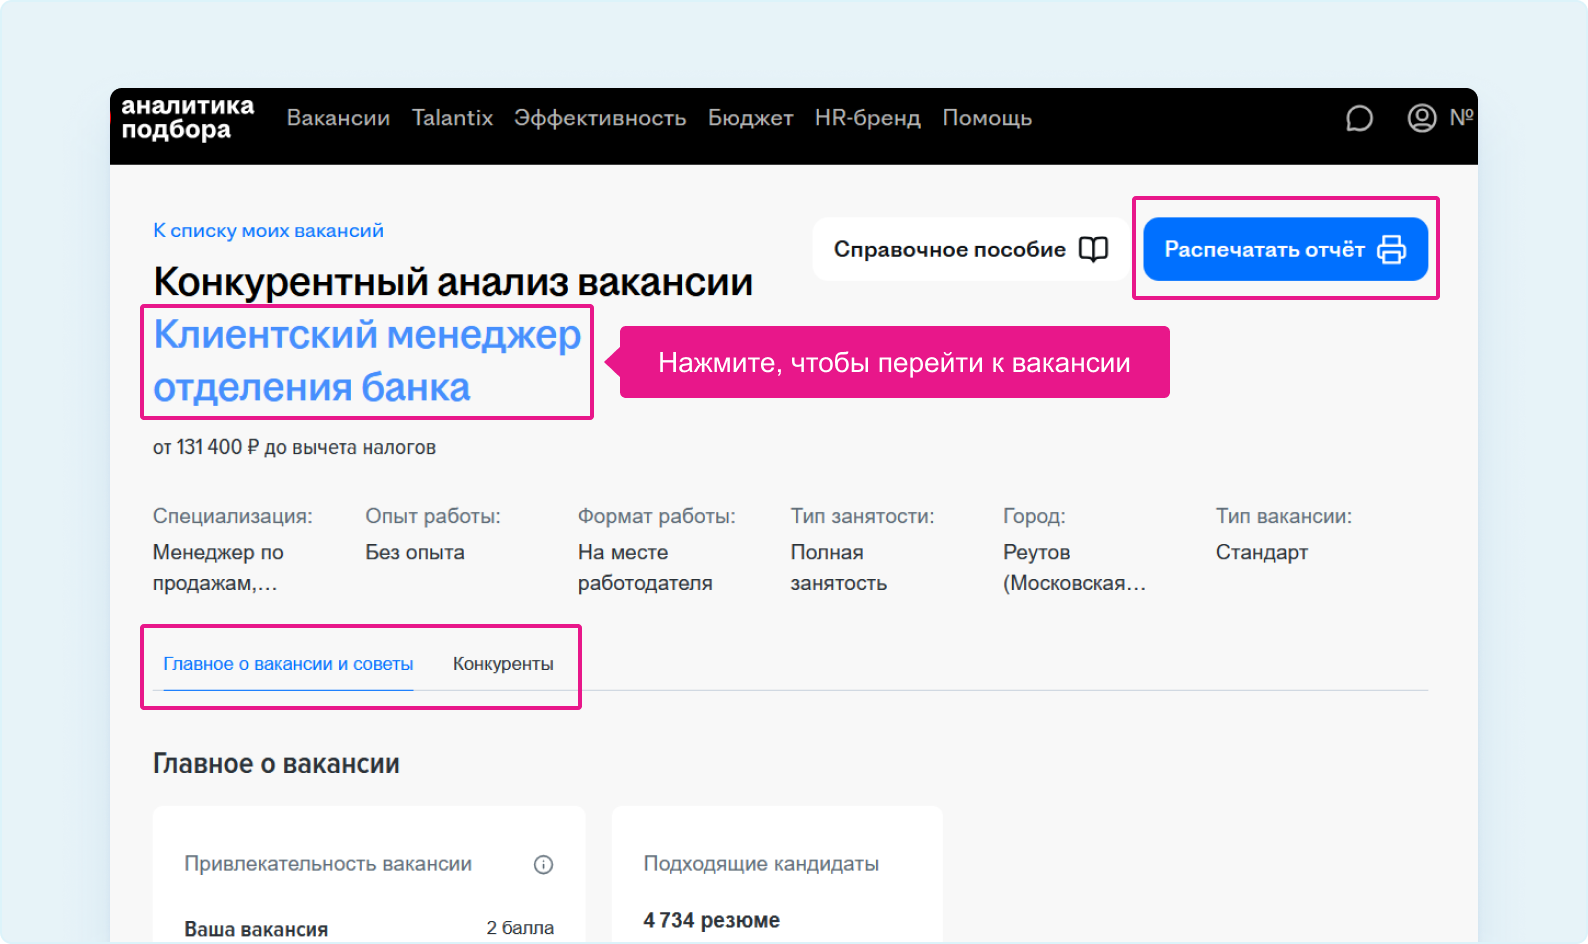This screenshot has height=944, width=1588.
Task: Open Справочное пособие reference guide
Action: [970, 249]
